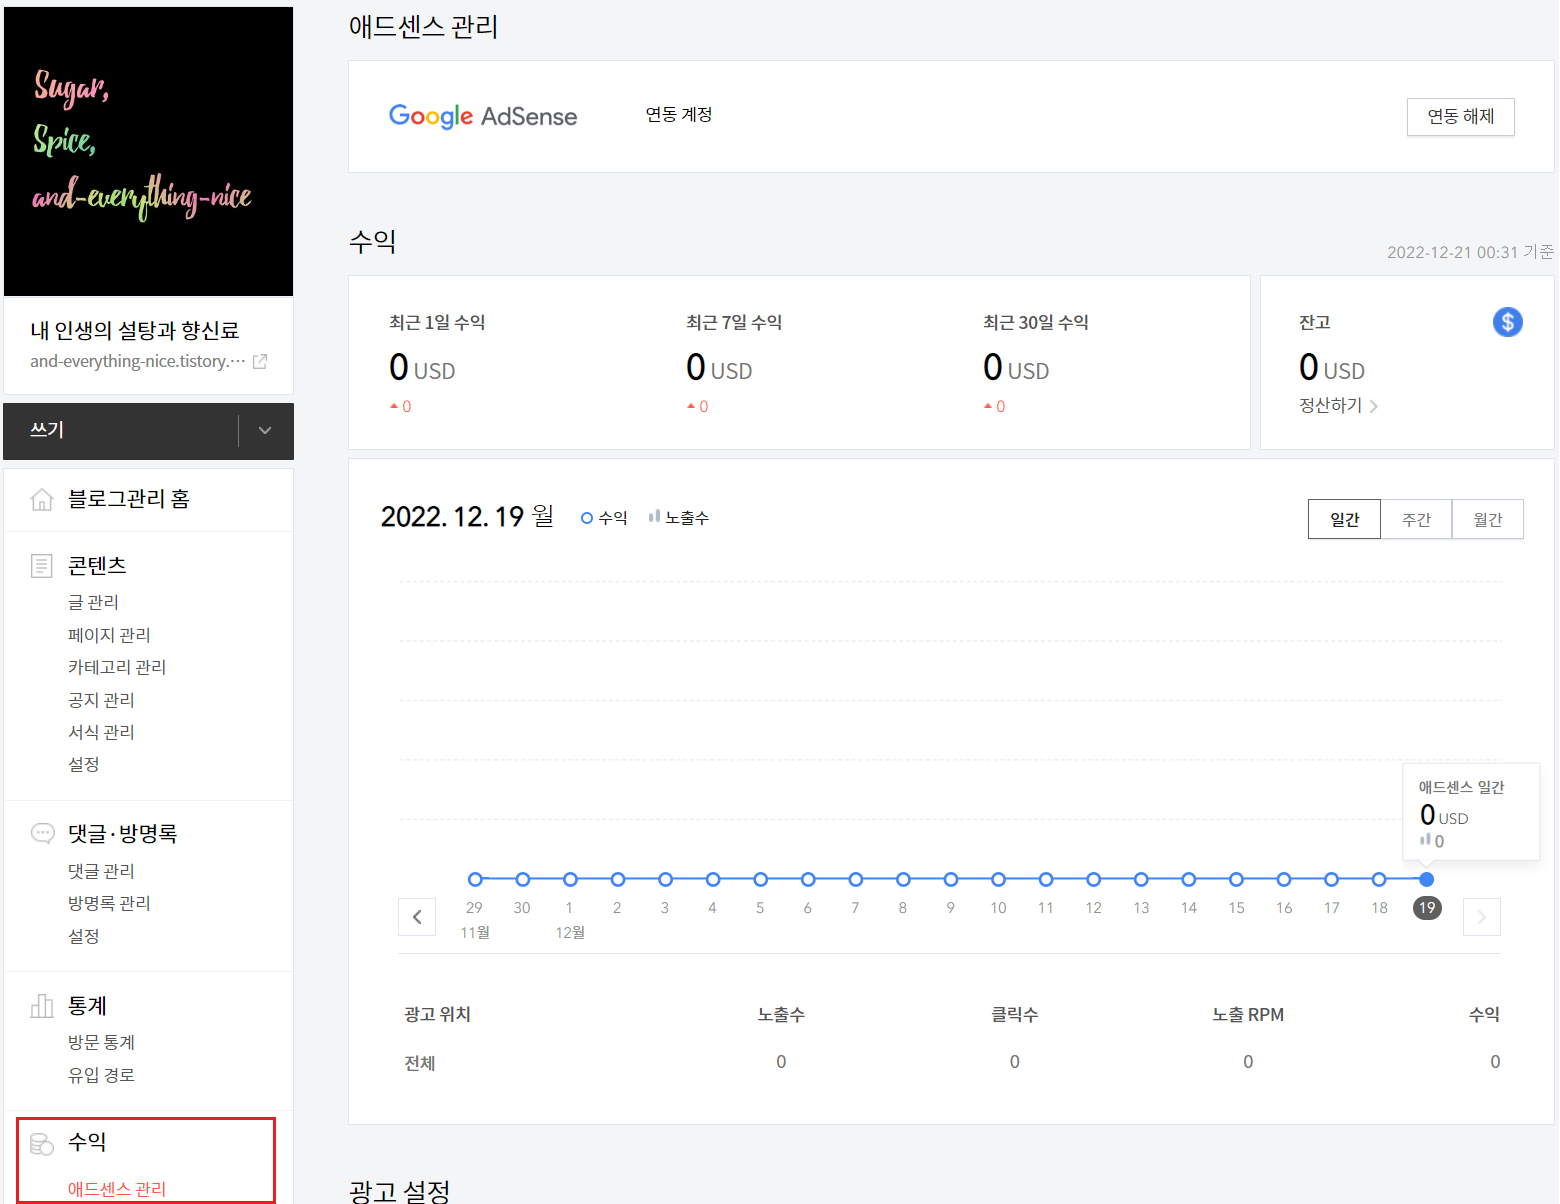Click the blog profile thumbnail image

148,151
